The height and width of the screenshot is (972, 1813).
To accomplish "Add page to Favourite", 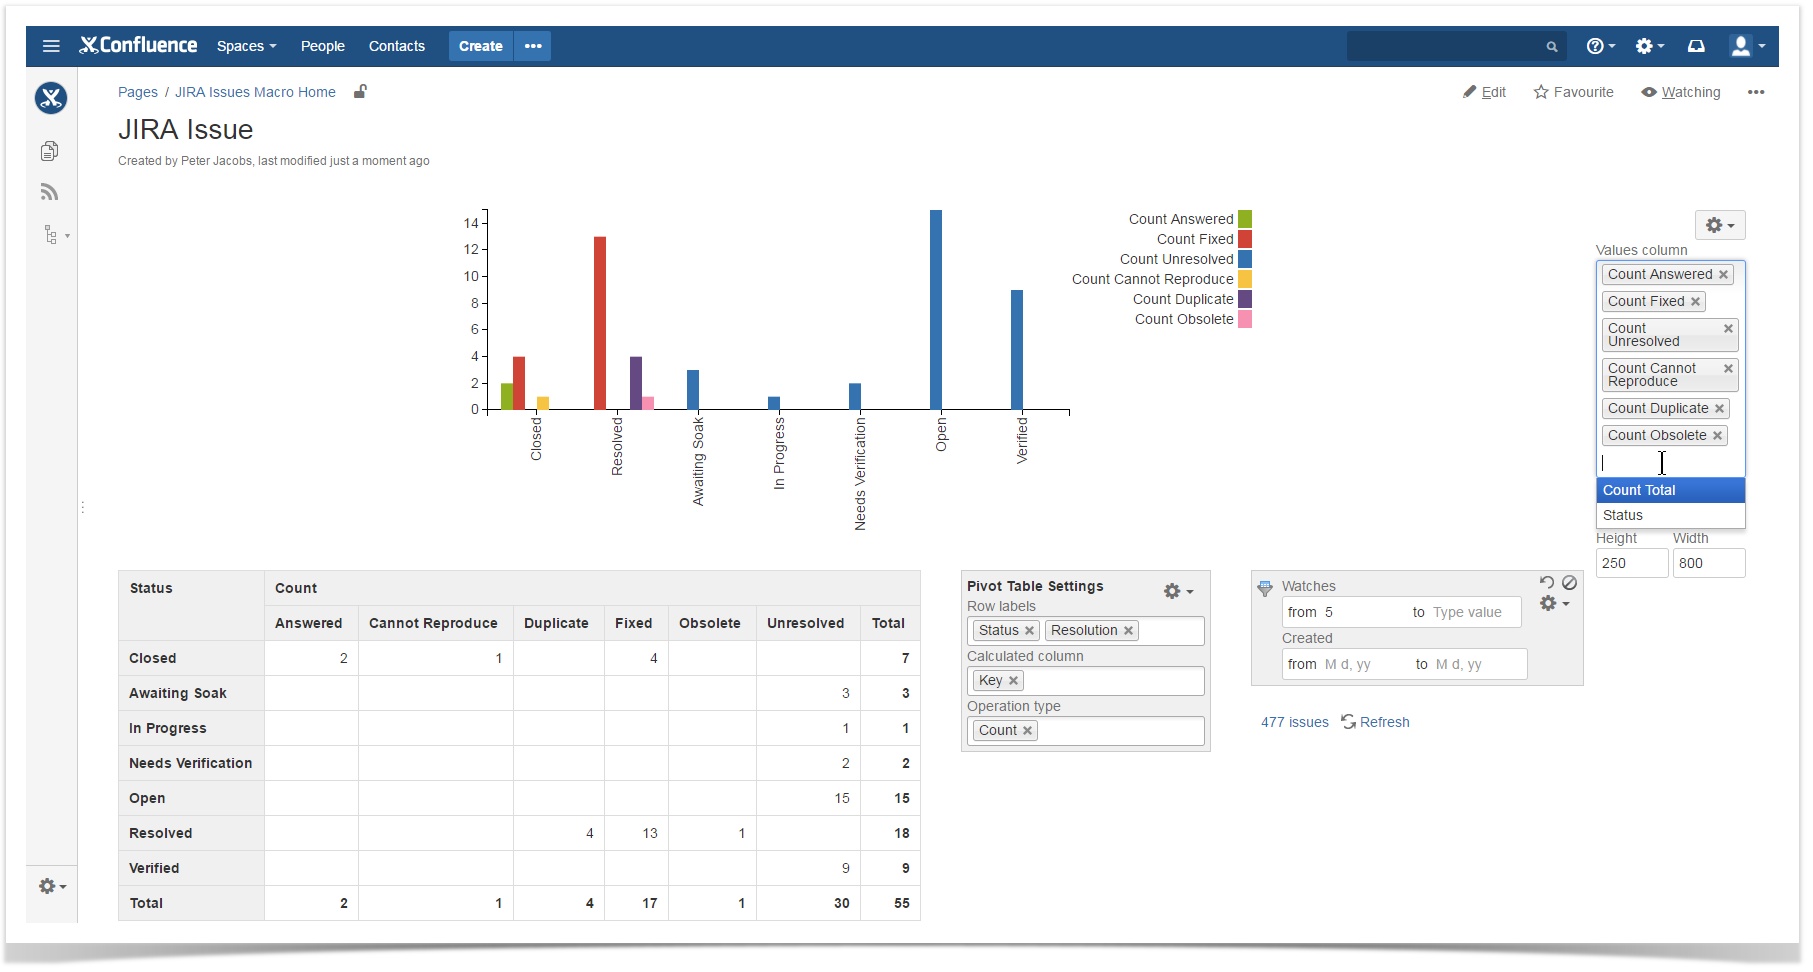I will pyautogui.click(x=1573, y=92).
